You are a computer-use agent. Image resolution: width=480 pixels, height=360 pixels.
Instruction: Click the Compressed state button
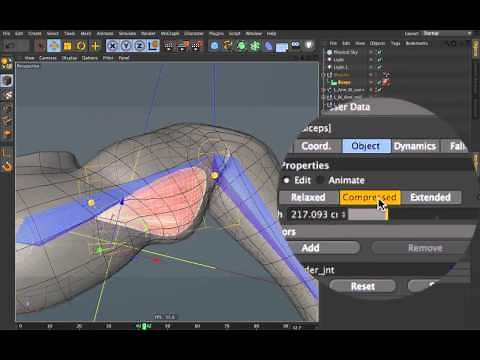tap(370, 197)
